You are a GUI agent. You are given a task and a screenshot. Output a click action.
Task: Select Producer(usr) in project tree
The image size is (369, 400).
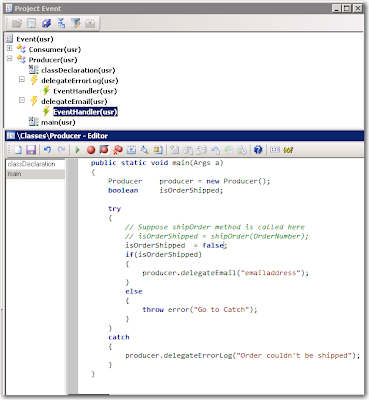[x=53, y=60]
